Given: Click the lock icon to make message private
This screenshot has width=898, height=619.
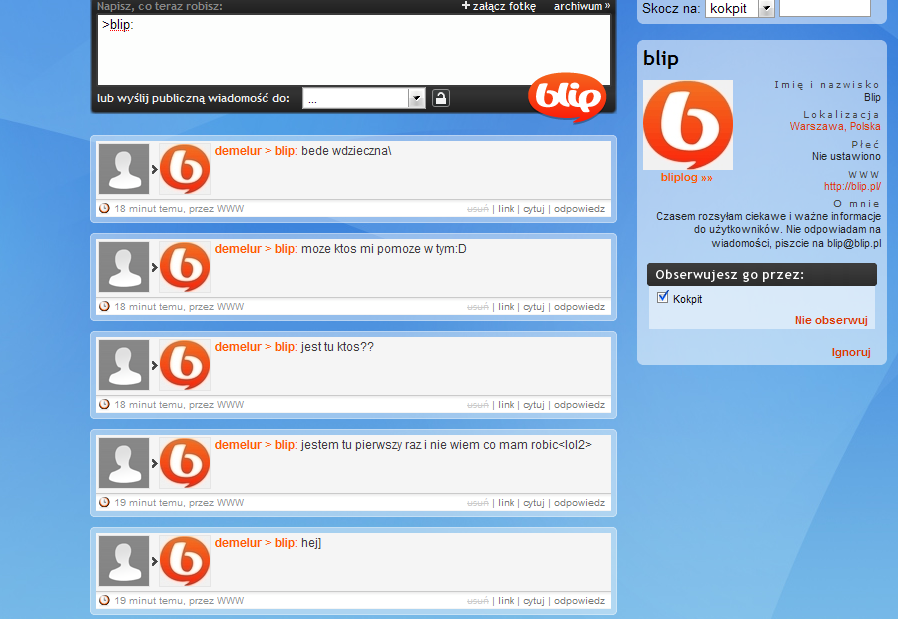Looking at the screenshot, I should coord(440,98).
